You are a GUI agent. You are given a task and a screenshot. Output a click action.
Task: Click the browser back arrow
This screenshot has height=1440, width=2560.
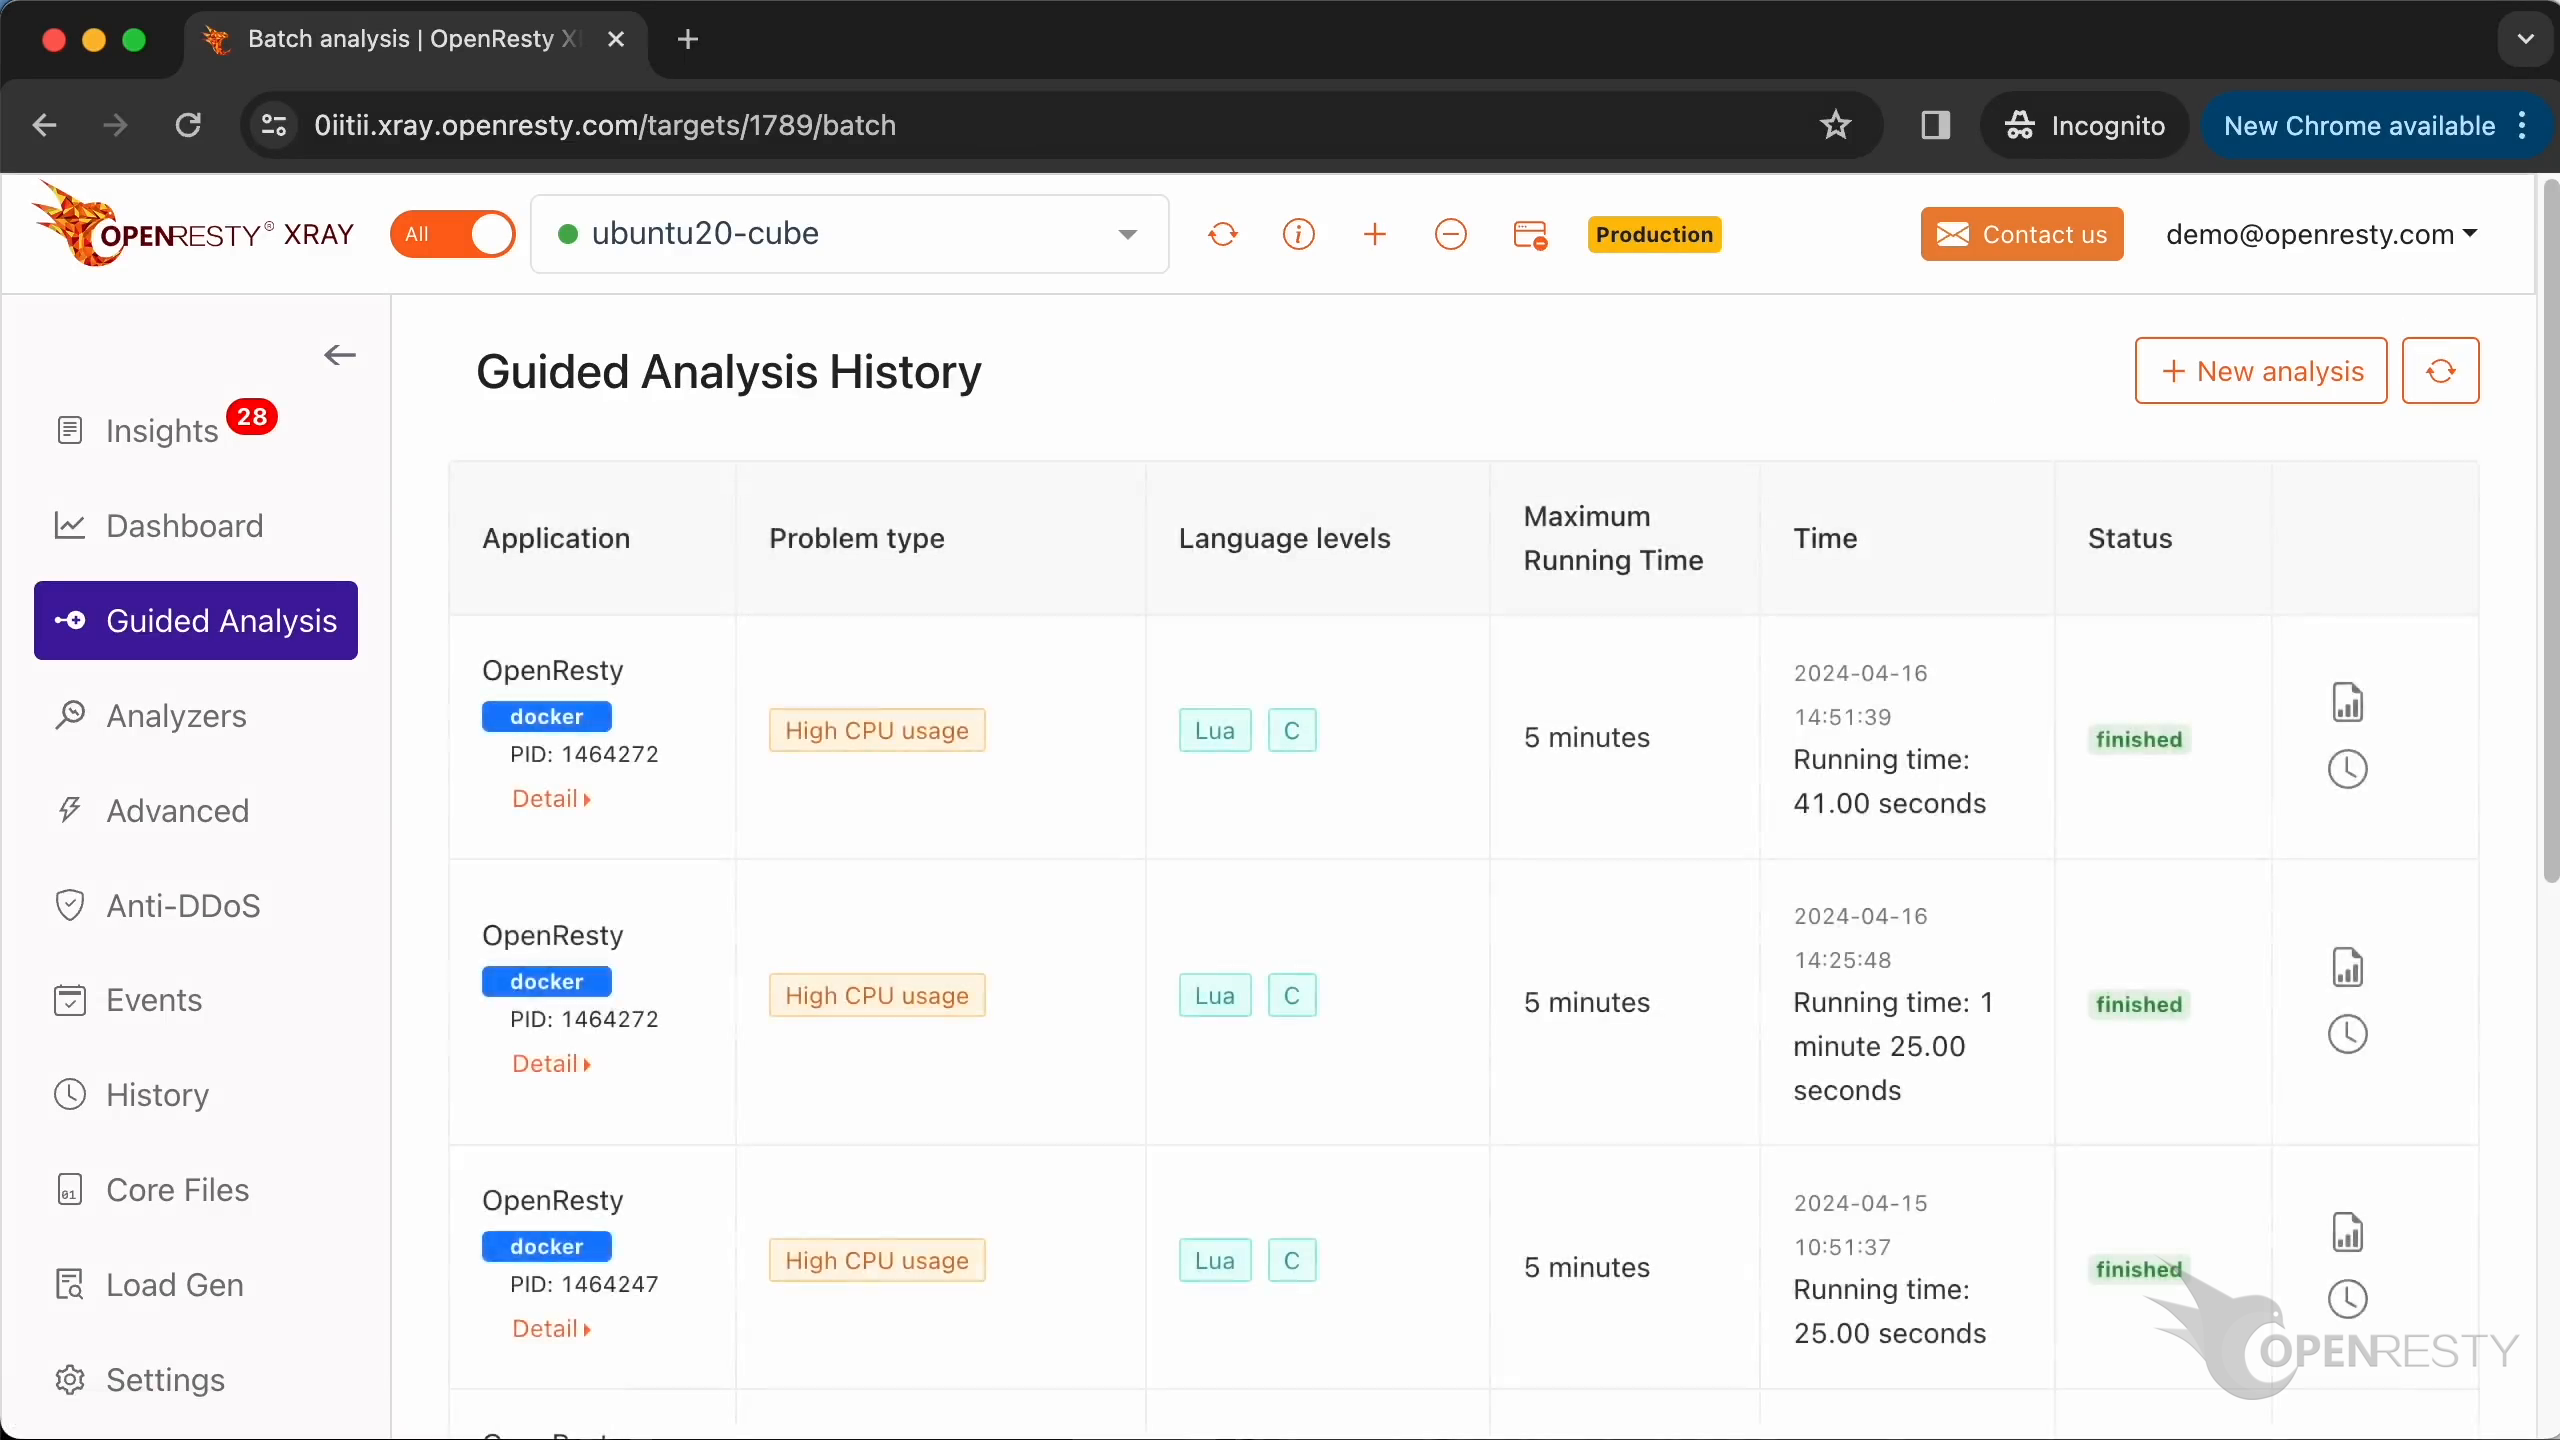pyautogui.click(x=44, y=125)
